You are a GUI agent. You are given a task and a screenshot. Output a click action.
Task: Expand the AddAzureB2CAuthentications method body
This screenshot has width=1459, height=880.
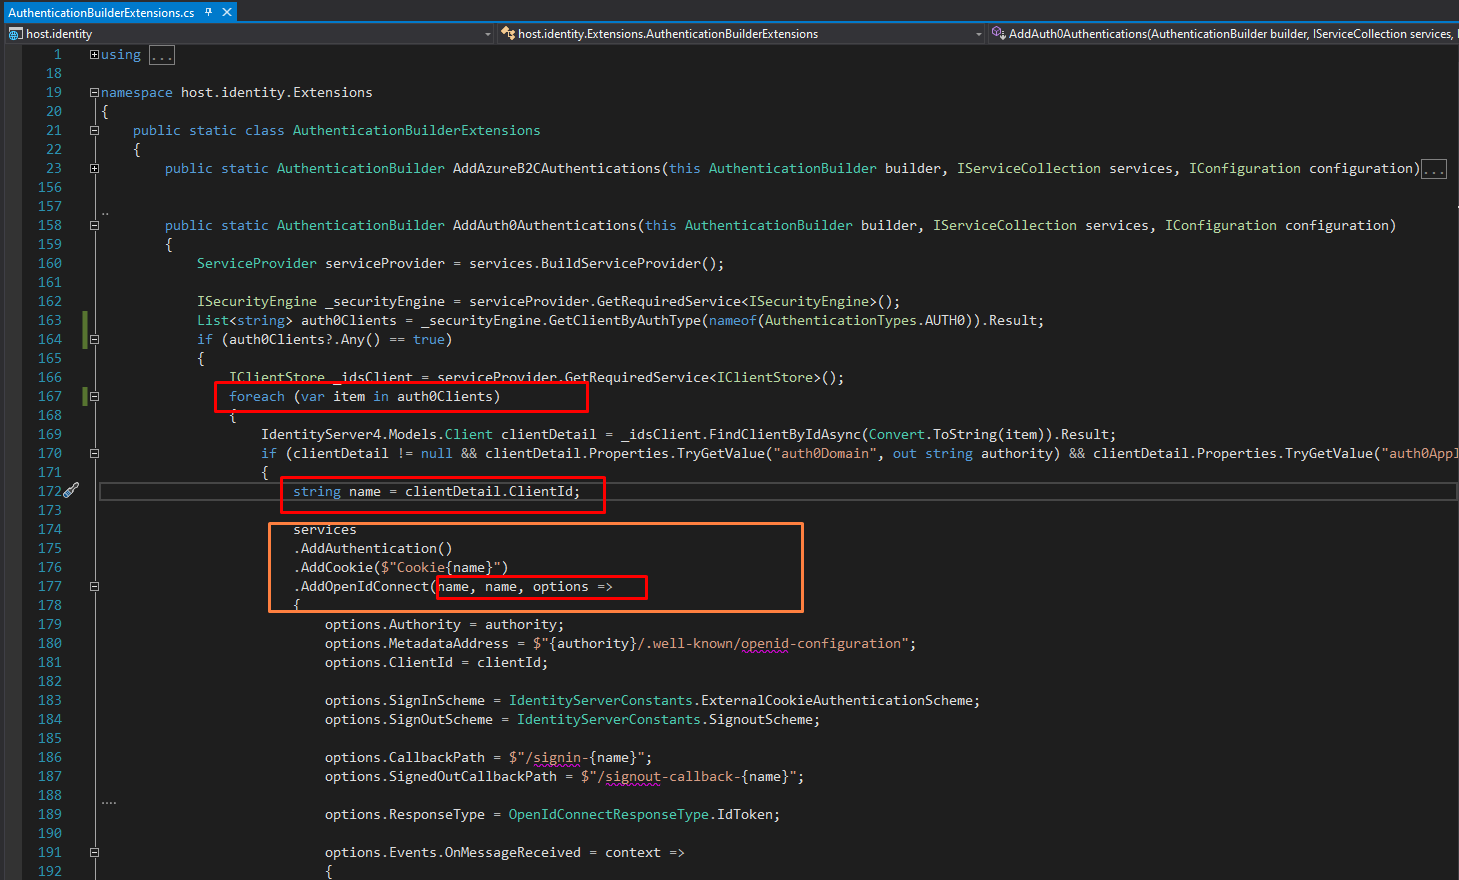(x=93, y=167)
